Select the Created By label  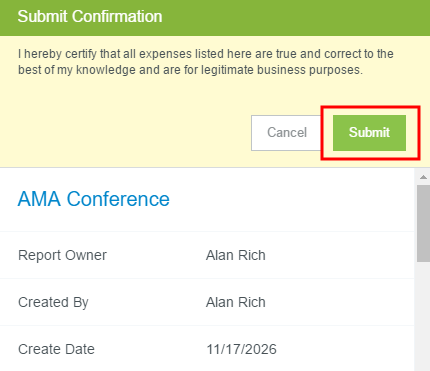pyautogui.click(x=53, y=302)
